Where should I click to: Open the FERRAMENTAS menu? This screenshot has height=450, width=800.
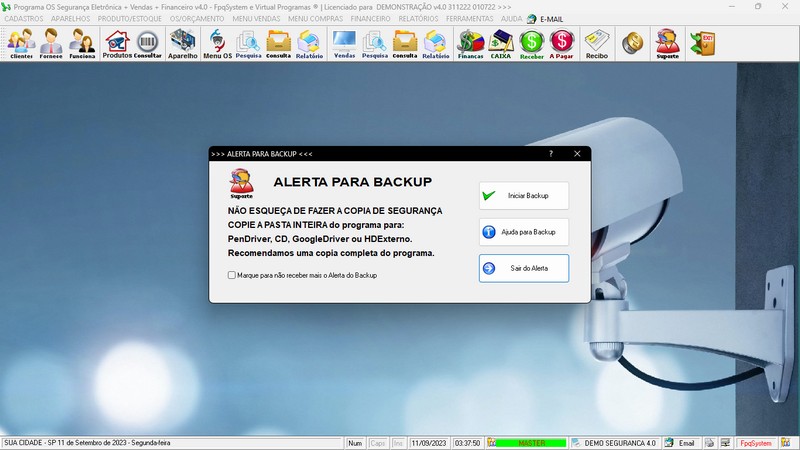tap(469, 18)
